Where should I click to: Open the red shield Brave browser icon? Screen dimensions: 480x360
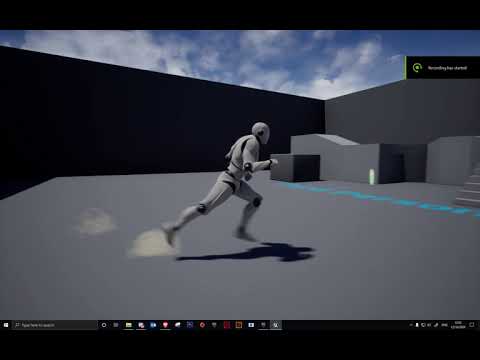coord(165,325)
